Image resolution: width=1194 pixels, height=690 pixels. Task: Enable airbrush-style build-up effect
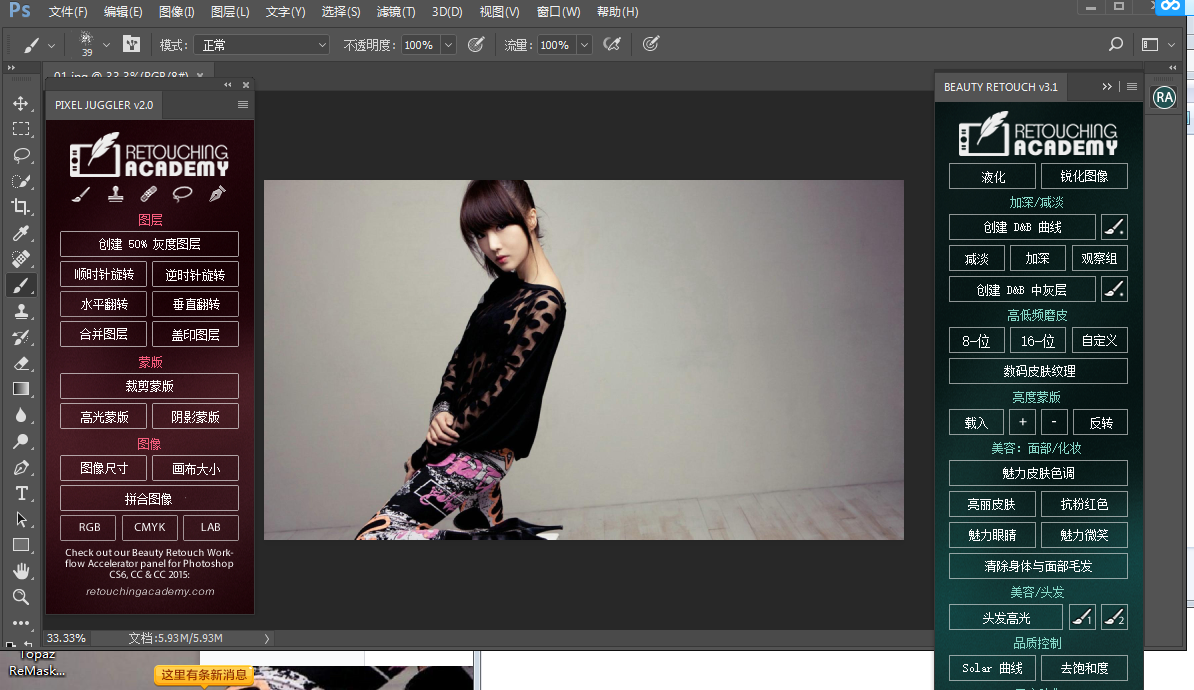[611, 44]
